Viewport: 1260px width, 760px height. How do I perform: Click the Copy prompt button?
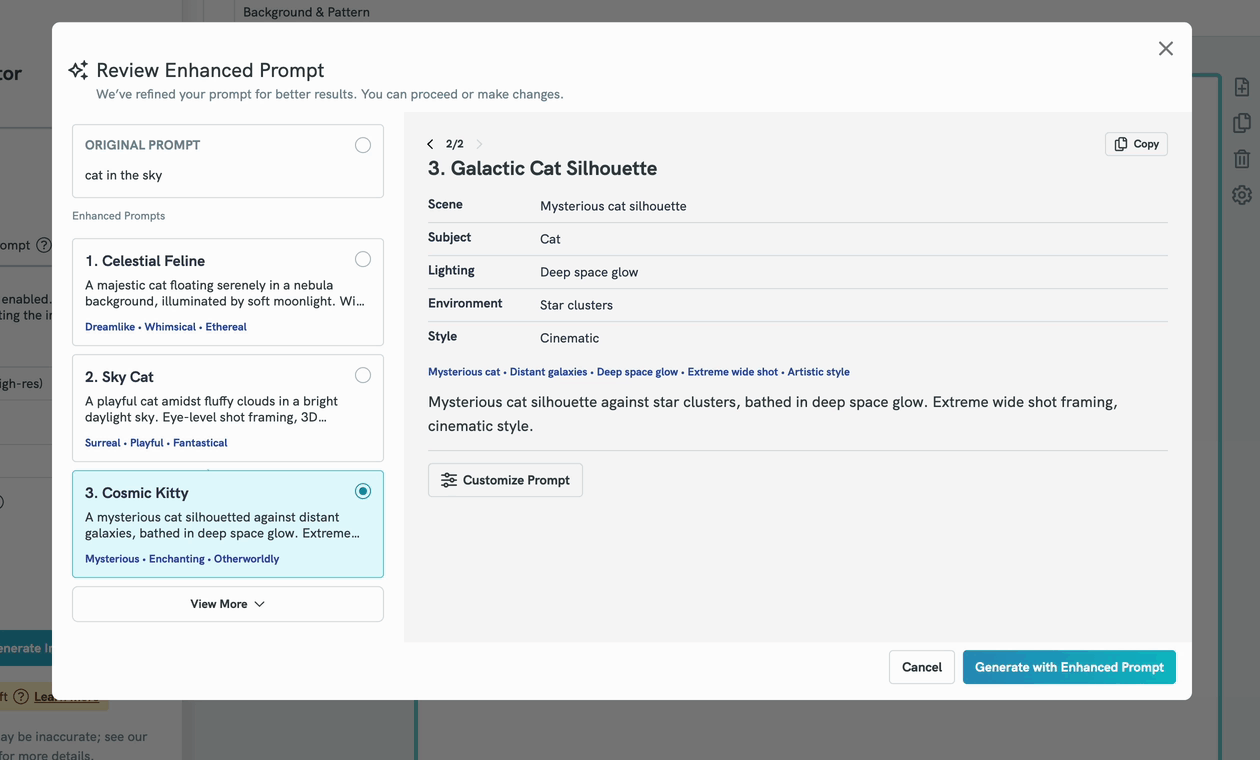tap(1136, 144)
